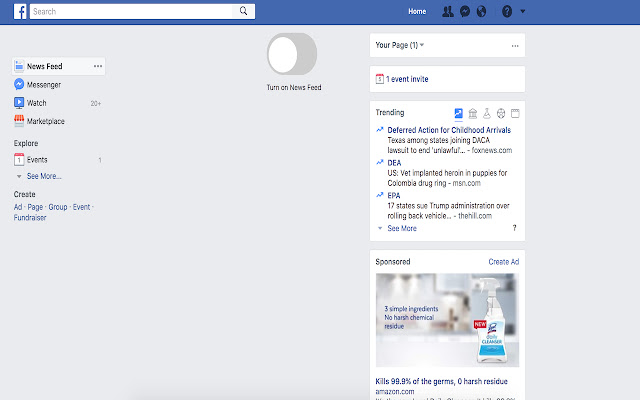This screenshot has height=400, width=640.
Task: Open the Messenger icon in the top bar
Action: tap(464, 11)
